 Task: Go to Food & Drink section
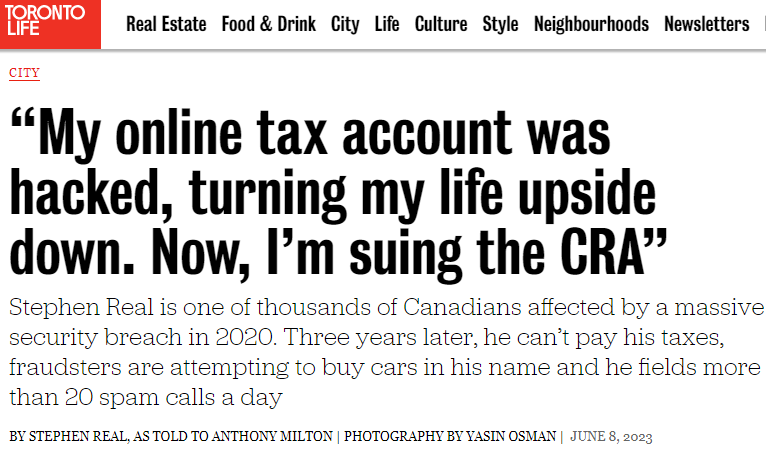point(268,24)
